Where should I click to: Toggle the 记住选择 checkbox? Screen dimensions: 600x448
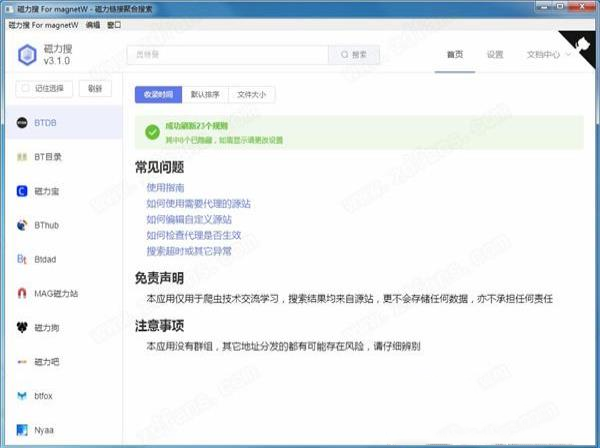[x=25, y=88]
